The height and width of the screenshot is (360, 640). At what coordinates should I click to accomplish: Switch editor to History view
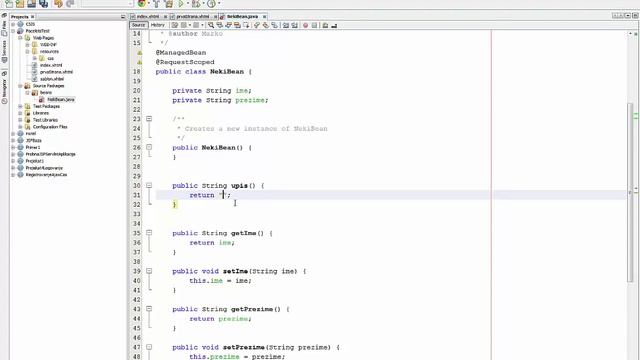tap(158, 25)
